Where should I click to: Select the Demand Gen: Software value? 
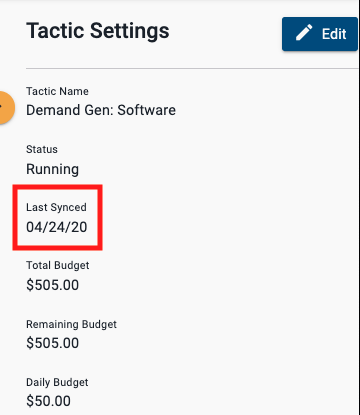pyautogui.click(x=101, y=110)
